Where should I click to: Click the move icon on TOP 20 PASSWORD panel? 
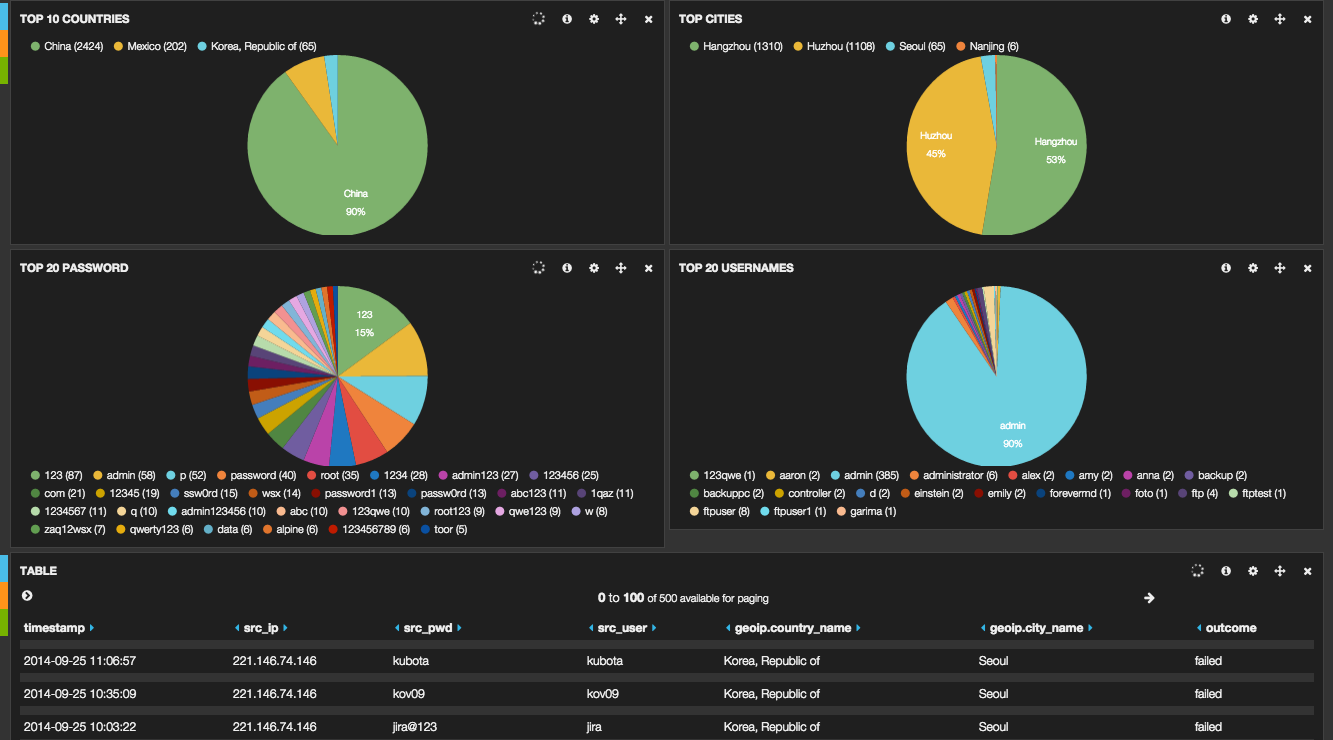[621, 268]
